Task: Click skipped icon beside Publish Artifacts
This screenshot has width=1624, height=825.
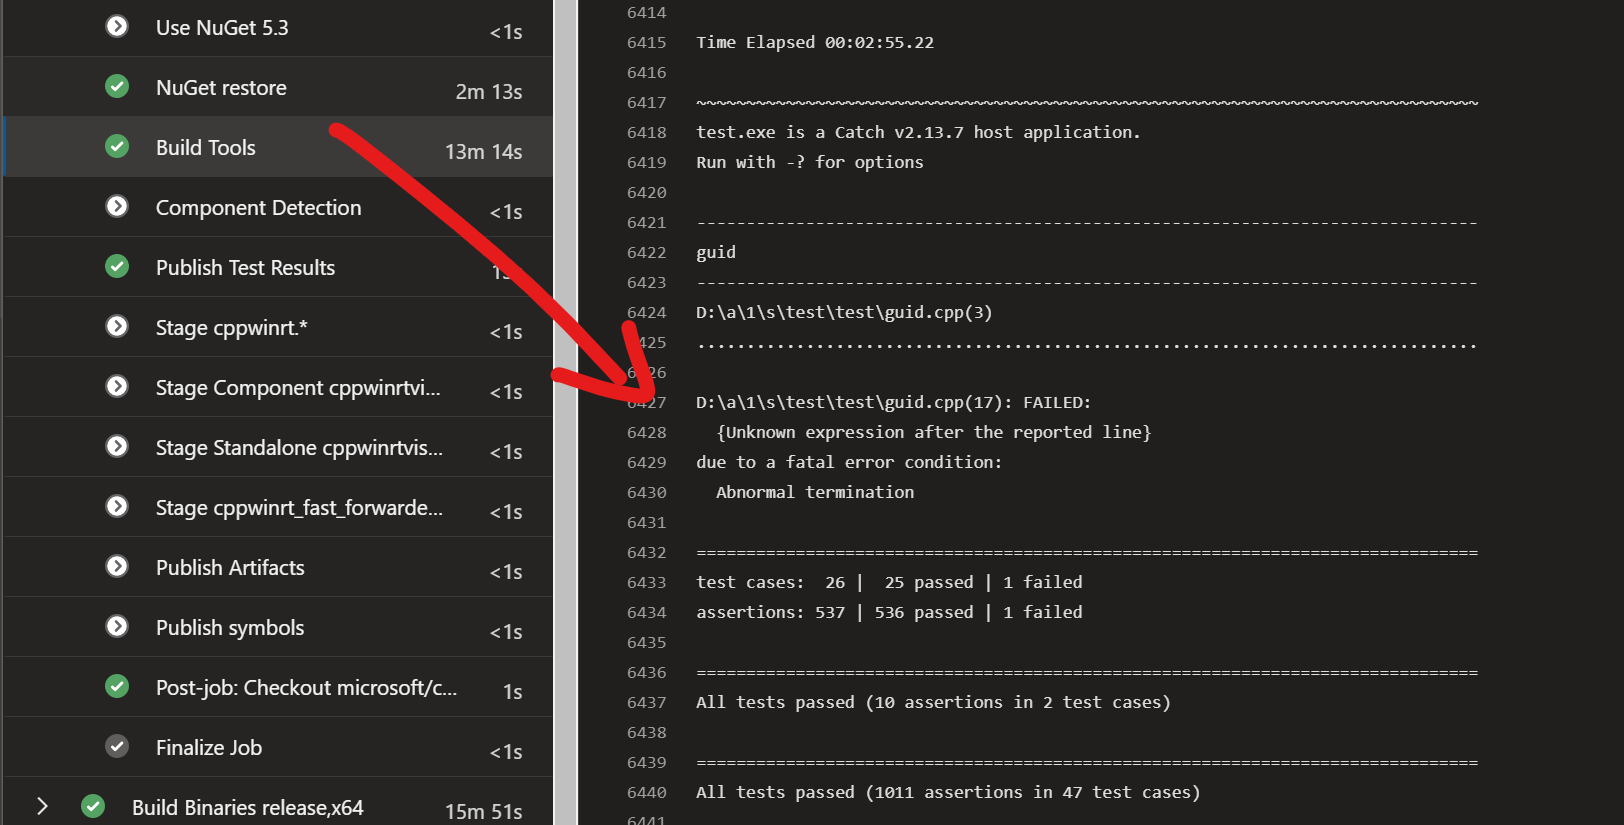Action: pos(117,566)
